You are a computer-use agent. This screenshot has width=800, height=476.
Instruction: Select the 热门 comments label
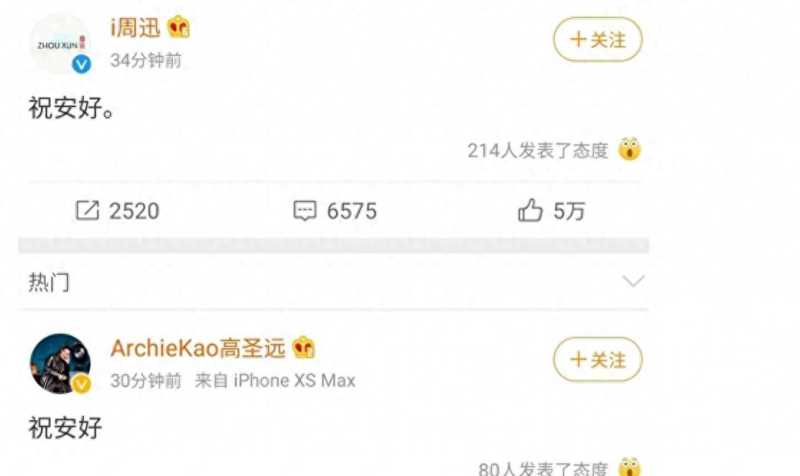click(49, 282)
